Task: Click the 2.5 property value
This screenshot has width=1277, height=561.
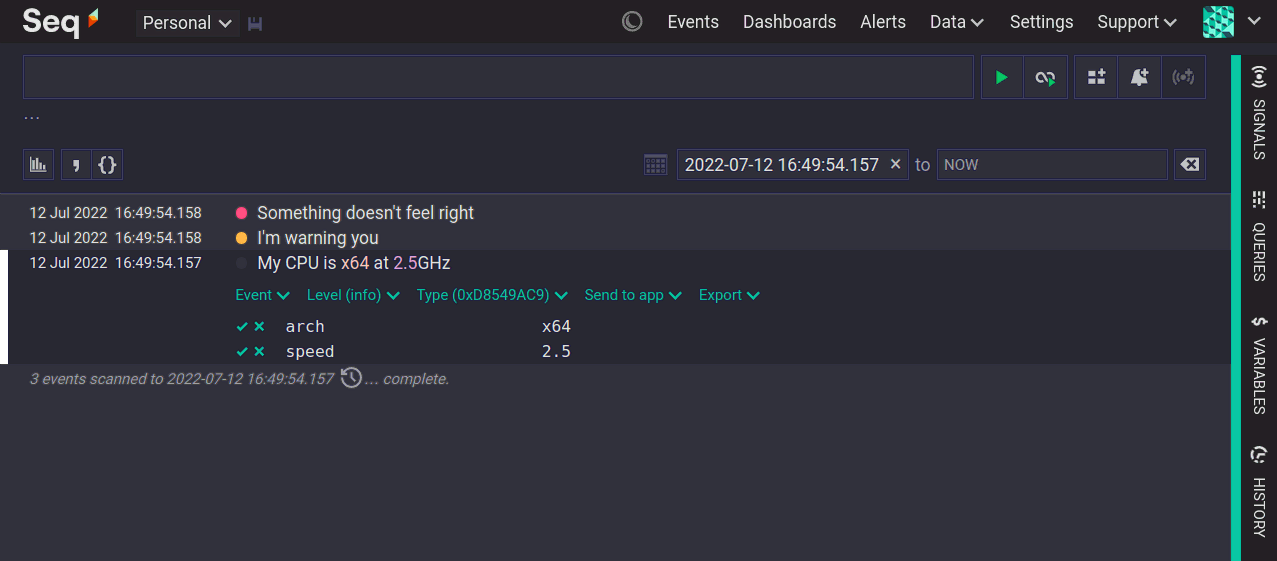Action: point(556,352)
